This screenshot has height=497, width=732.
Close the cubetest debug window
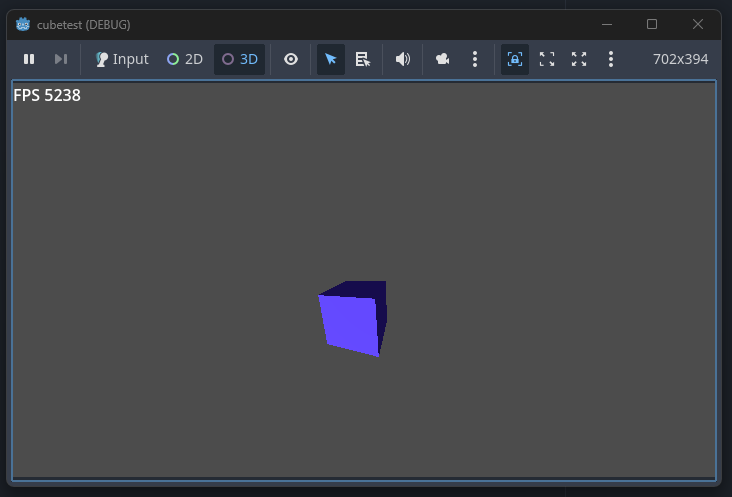click(697, 24)
